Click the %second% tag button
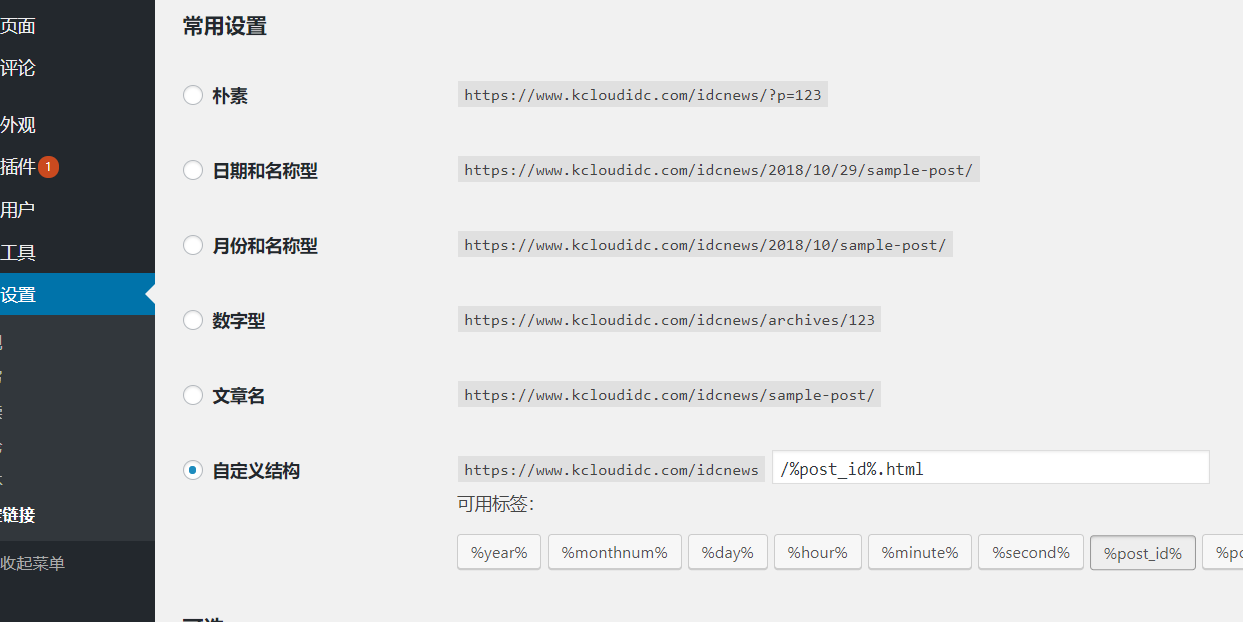The height and width of the screenshot is (622, 1243). click(x=1030, y=552)
